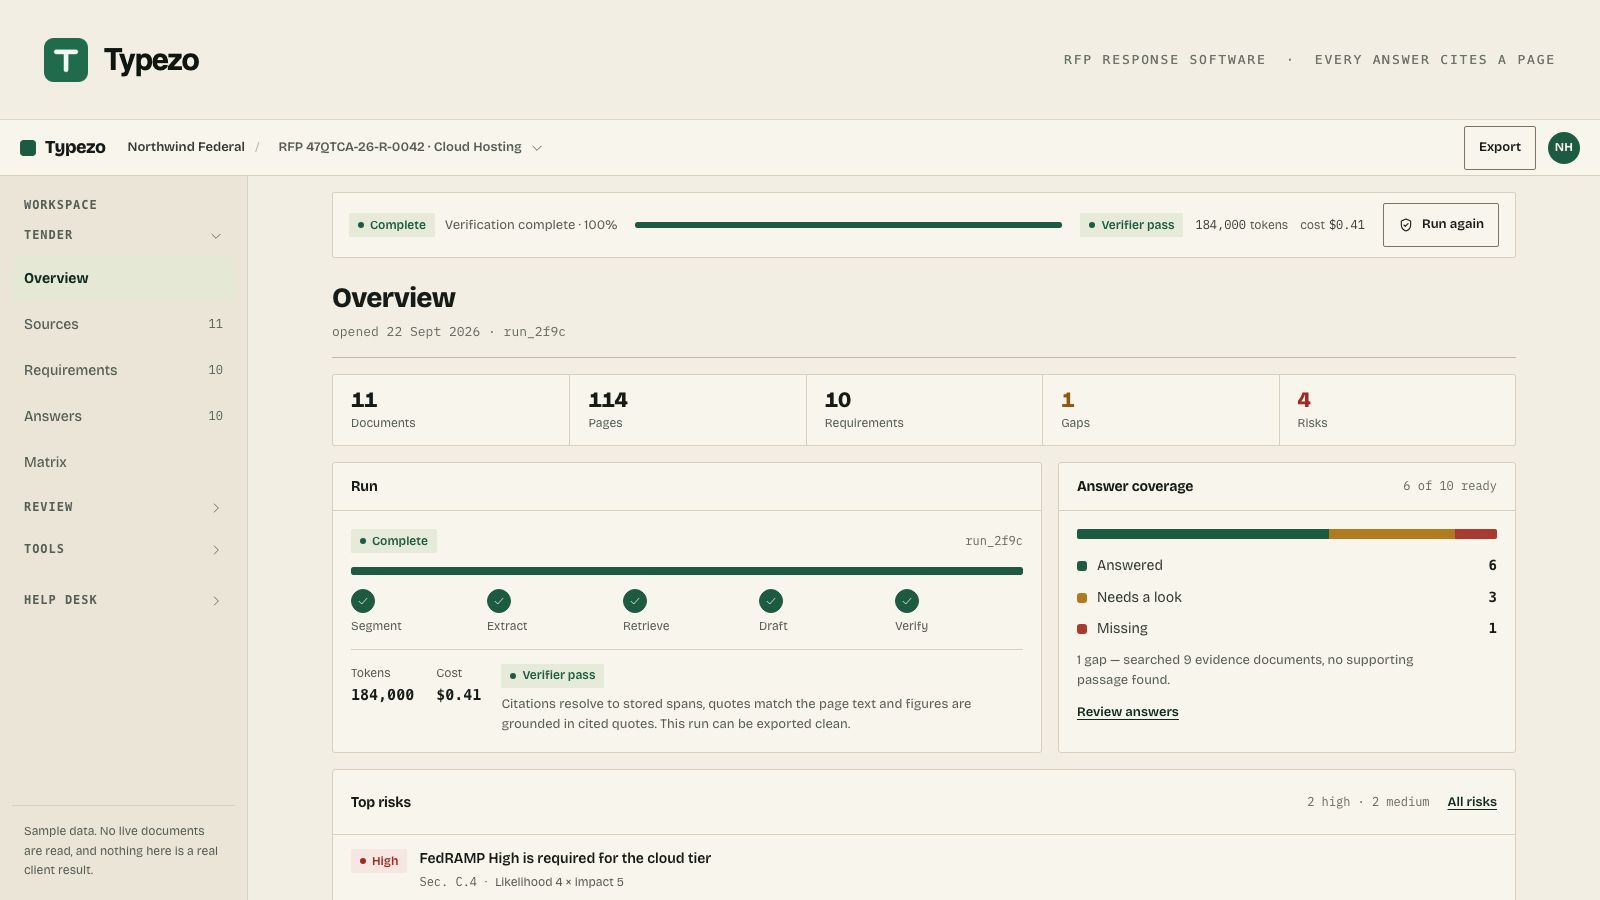This screenshot has height=900, width=1600.
Task: Click the Segment step checkmark icon
Action: pos(363,601)
